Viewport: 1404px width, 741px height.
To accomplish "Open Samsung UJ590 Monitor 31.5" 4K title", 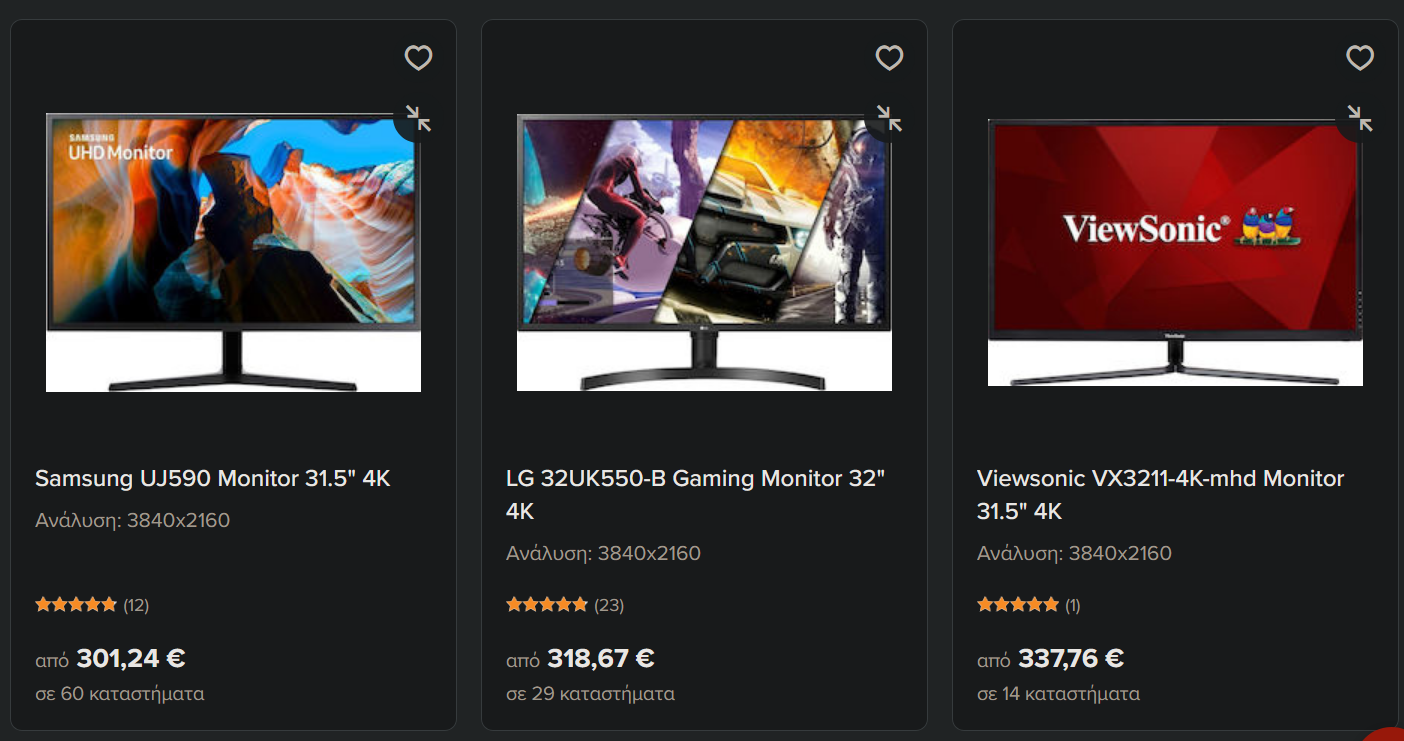I will [x=213, y=478].
